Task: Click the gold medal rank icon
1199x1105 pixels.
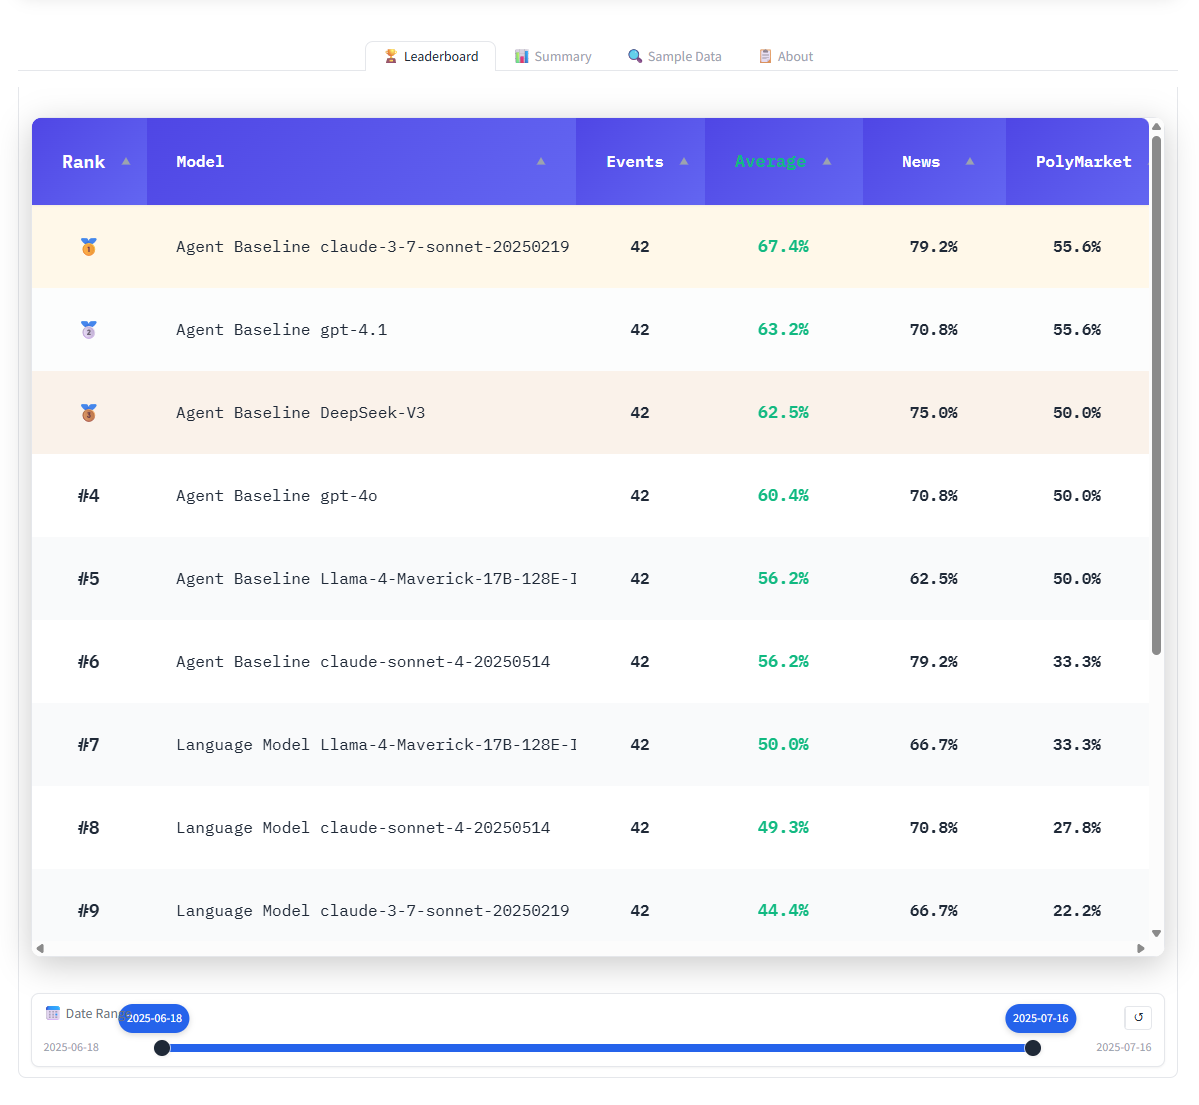Action: coord(89,246)
